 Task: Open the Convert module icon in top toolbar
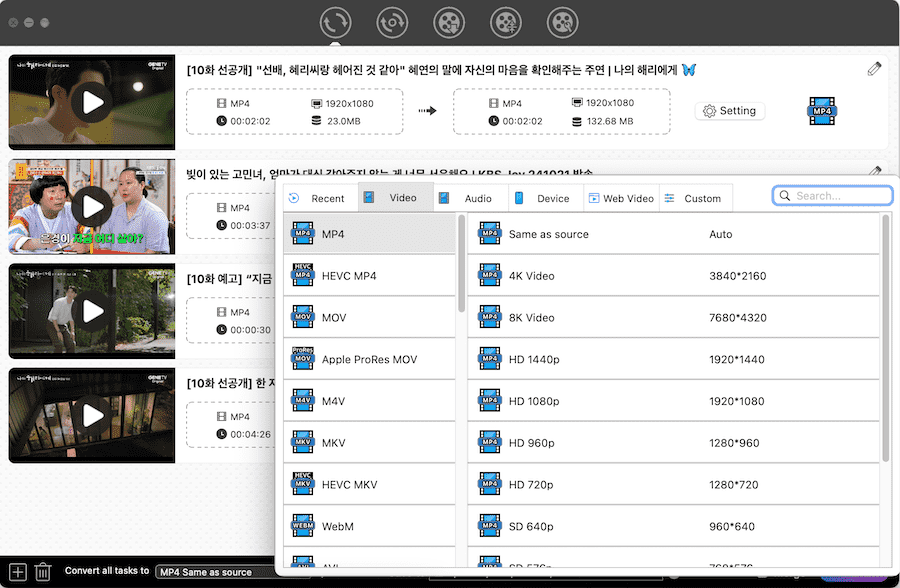click(x=335, y=23)
